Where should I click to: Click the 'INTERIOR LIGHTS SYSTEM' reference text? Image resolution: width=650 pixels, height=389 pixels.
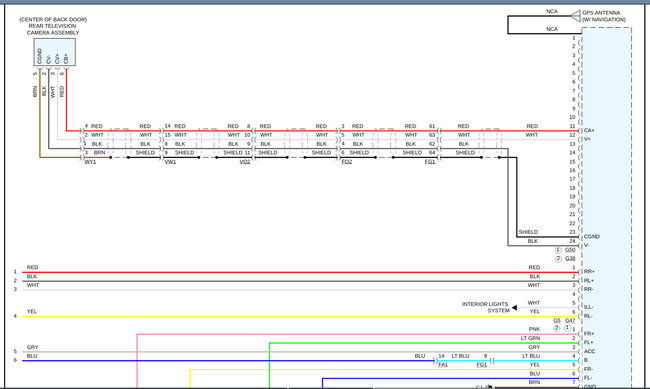tap(485, 307)
